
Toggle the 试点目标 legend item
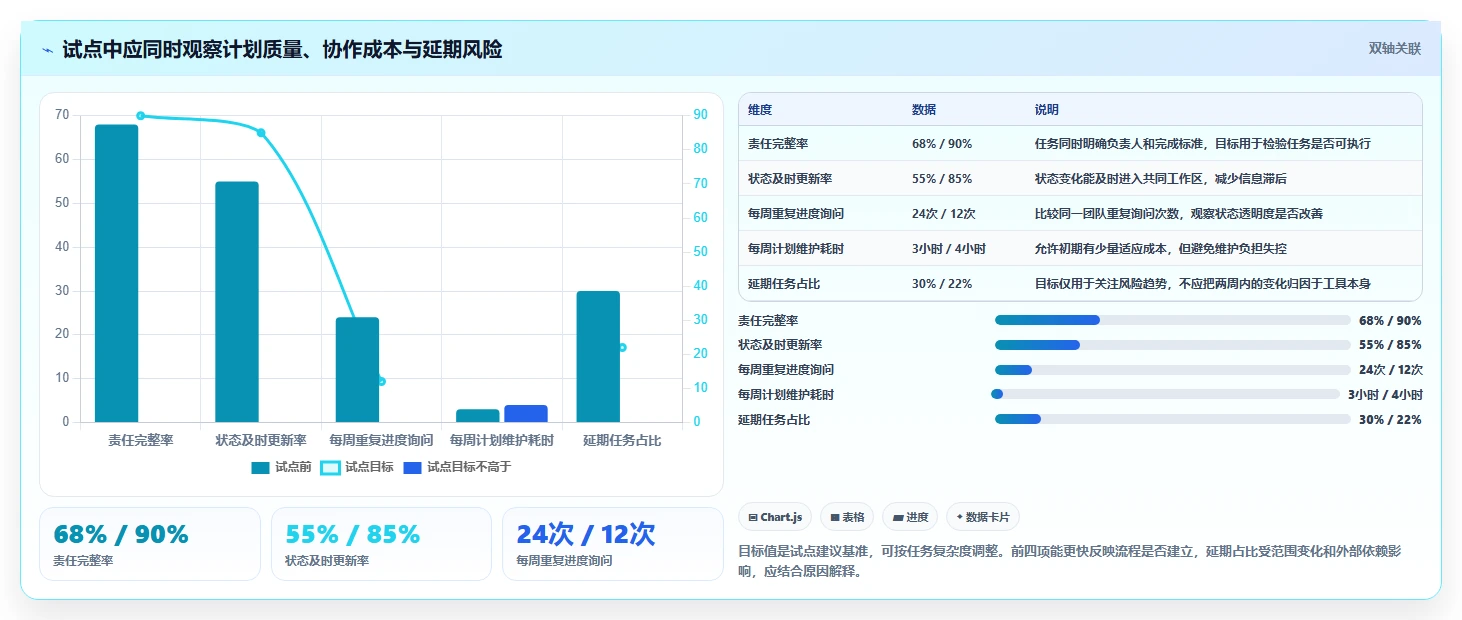[357, 467]
